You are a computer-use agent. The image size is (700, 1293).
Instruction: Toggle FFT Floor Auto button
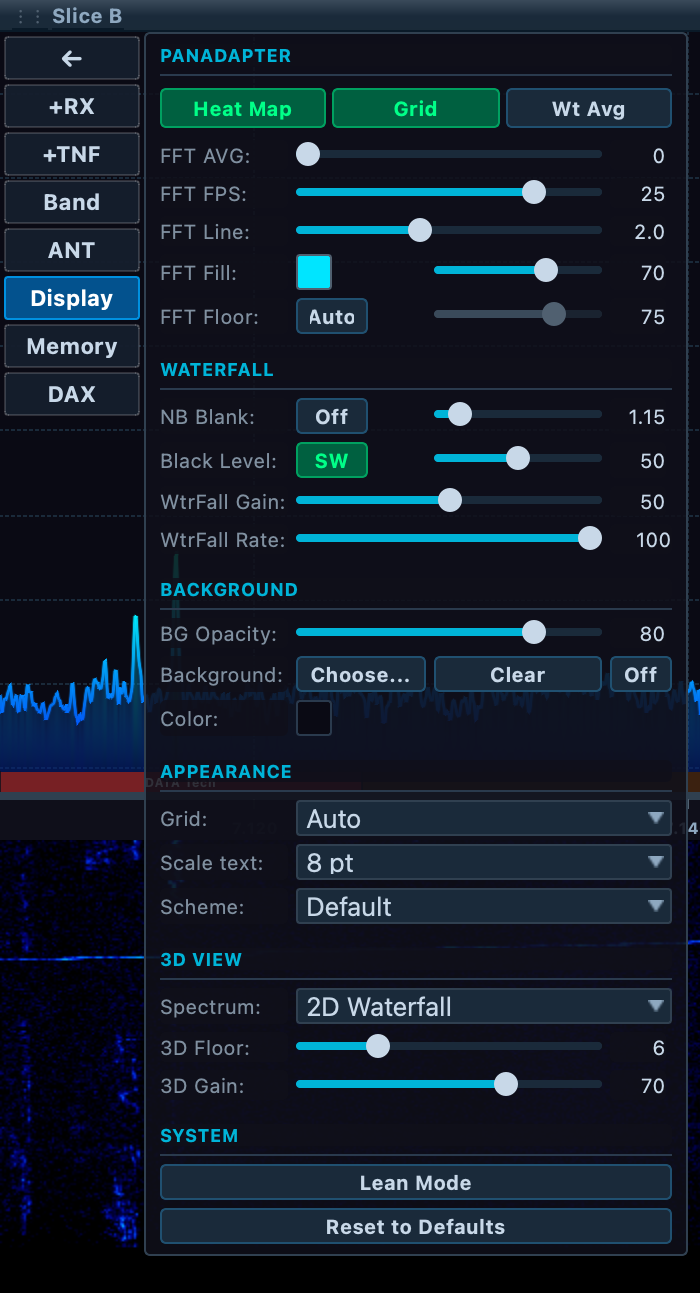[x=332, y=316]
